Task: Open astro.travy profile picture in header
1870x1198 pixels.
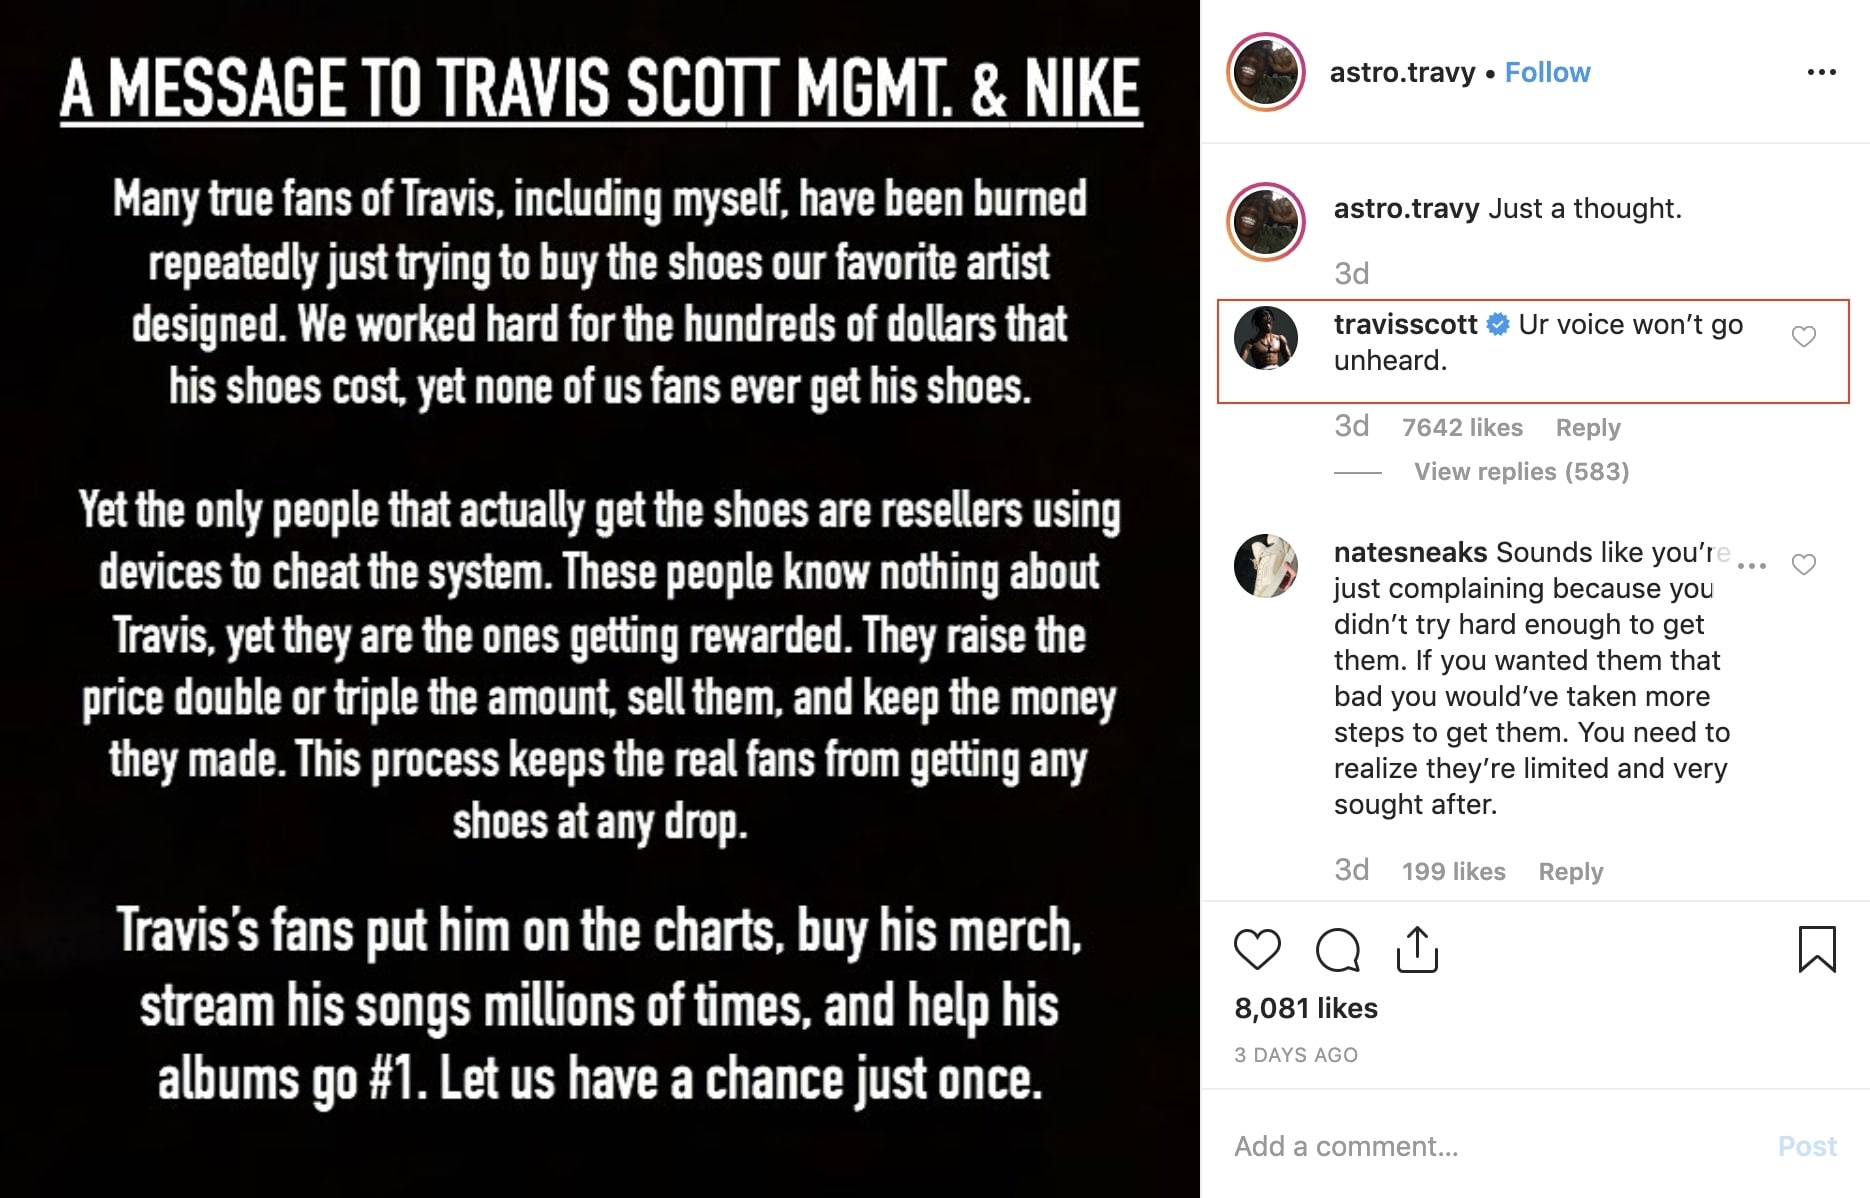Action: tap(1266, 72)
